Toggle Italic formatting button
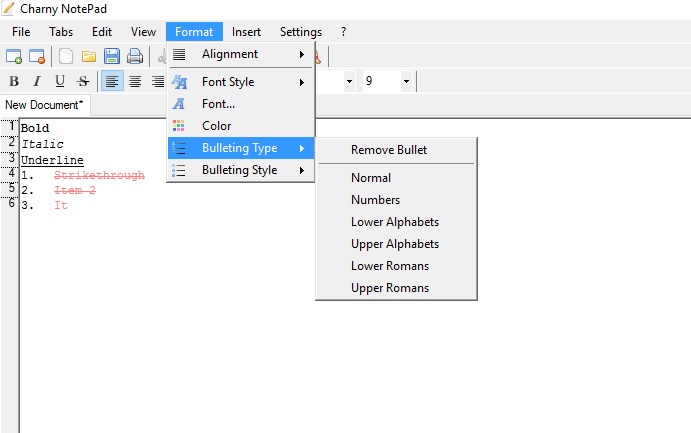 point(37,81)
